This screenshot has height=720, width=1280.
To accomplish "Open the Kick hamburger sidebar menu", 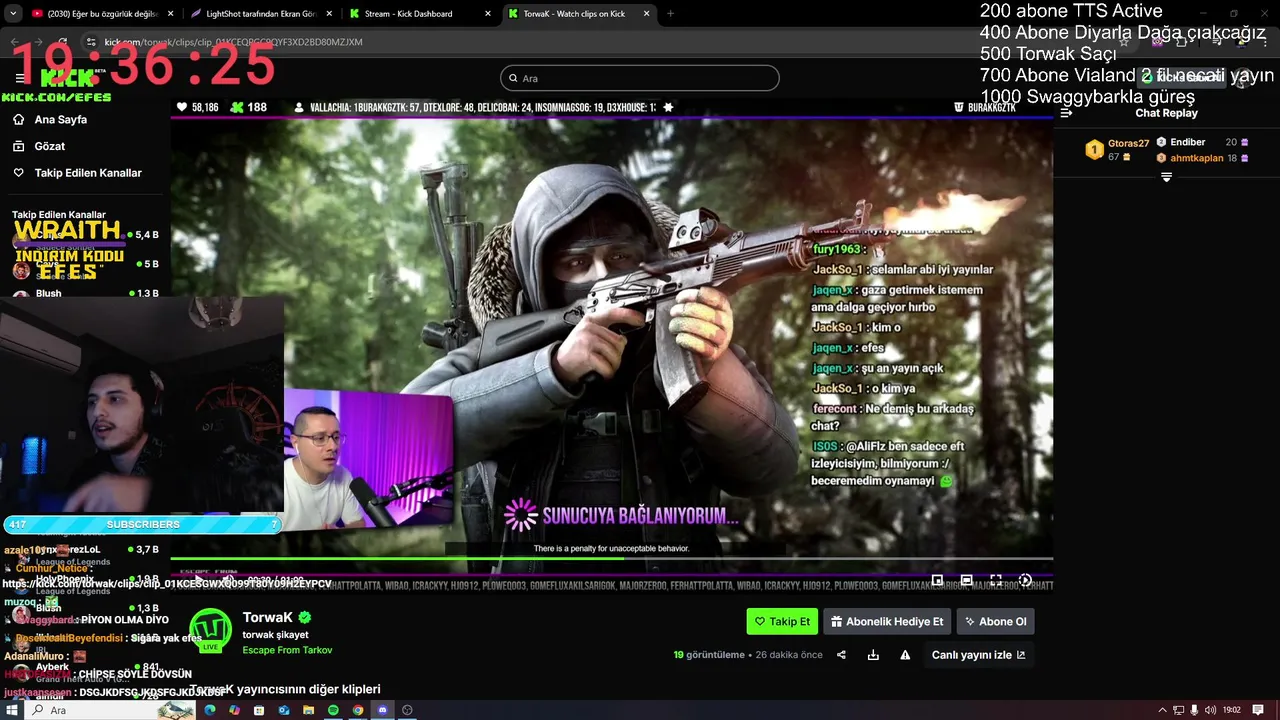I will [20, 78].
